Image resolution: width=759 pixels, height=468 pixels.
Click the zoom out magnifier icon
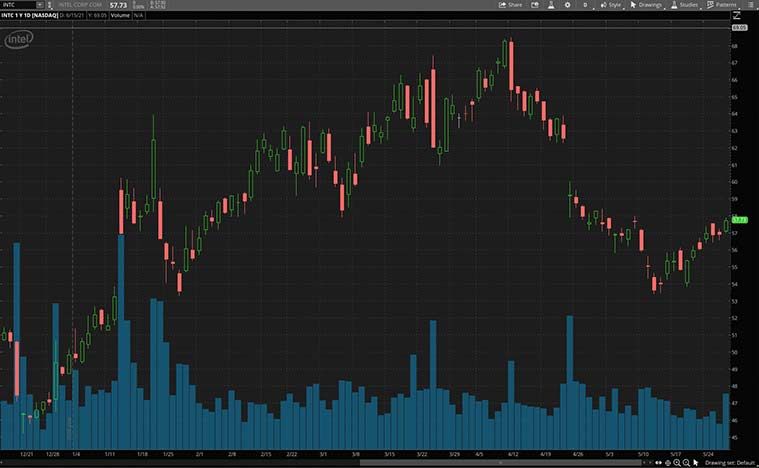[x=686, y=463]
